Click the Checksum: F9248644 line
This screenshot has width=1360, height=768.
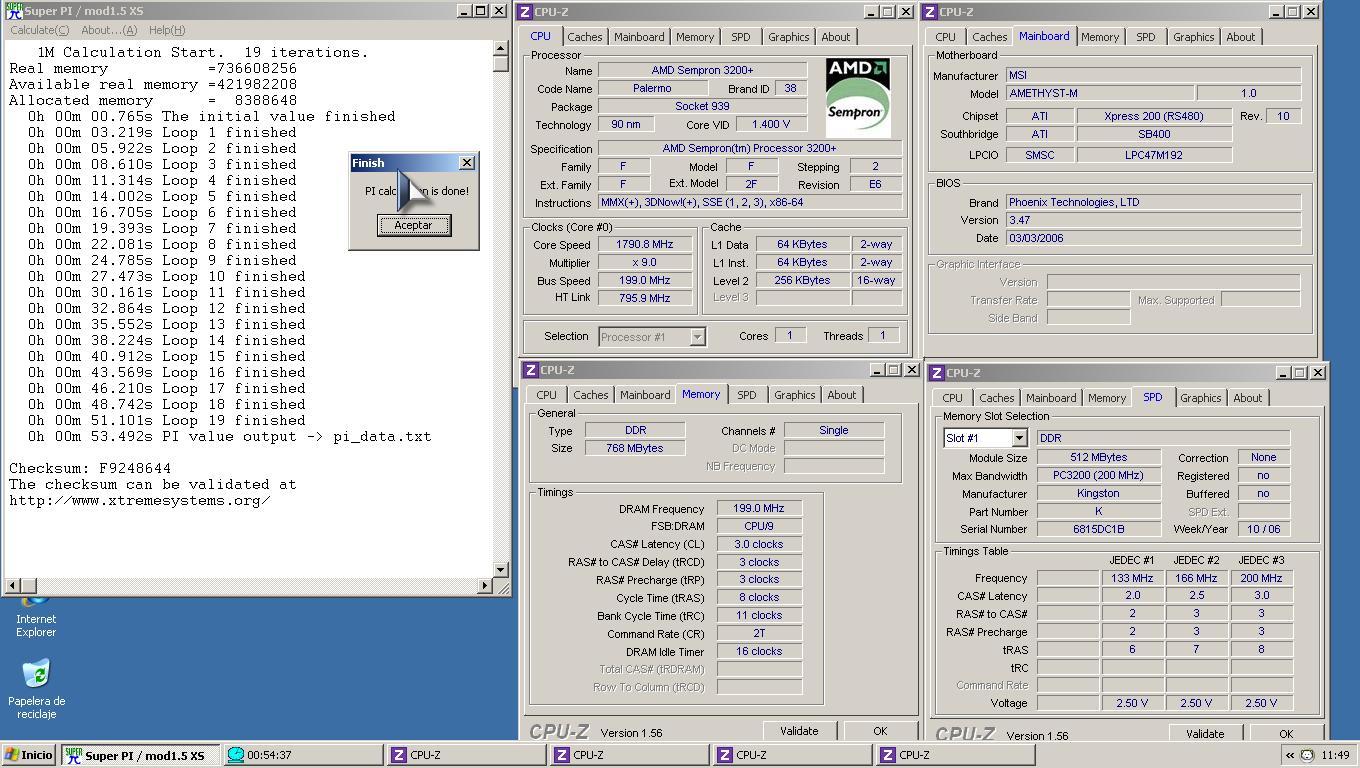click(x=90, y=468)
